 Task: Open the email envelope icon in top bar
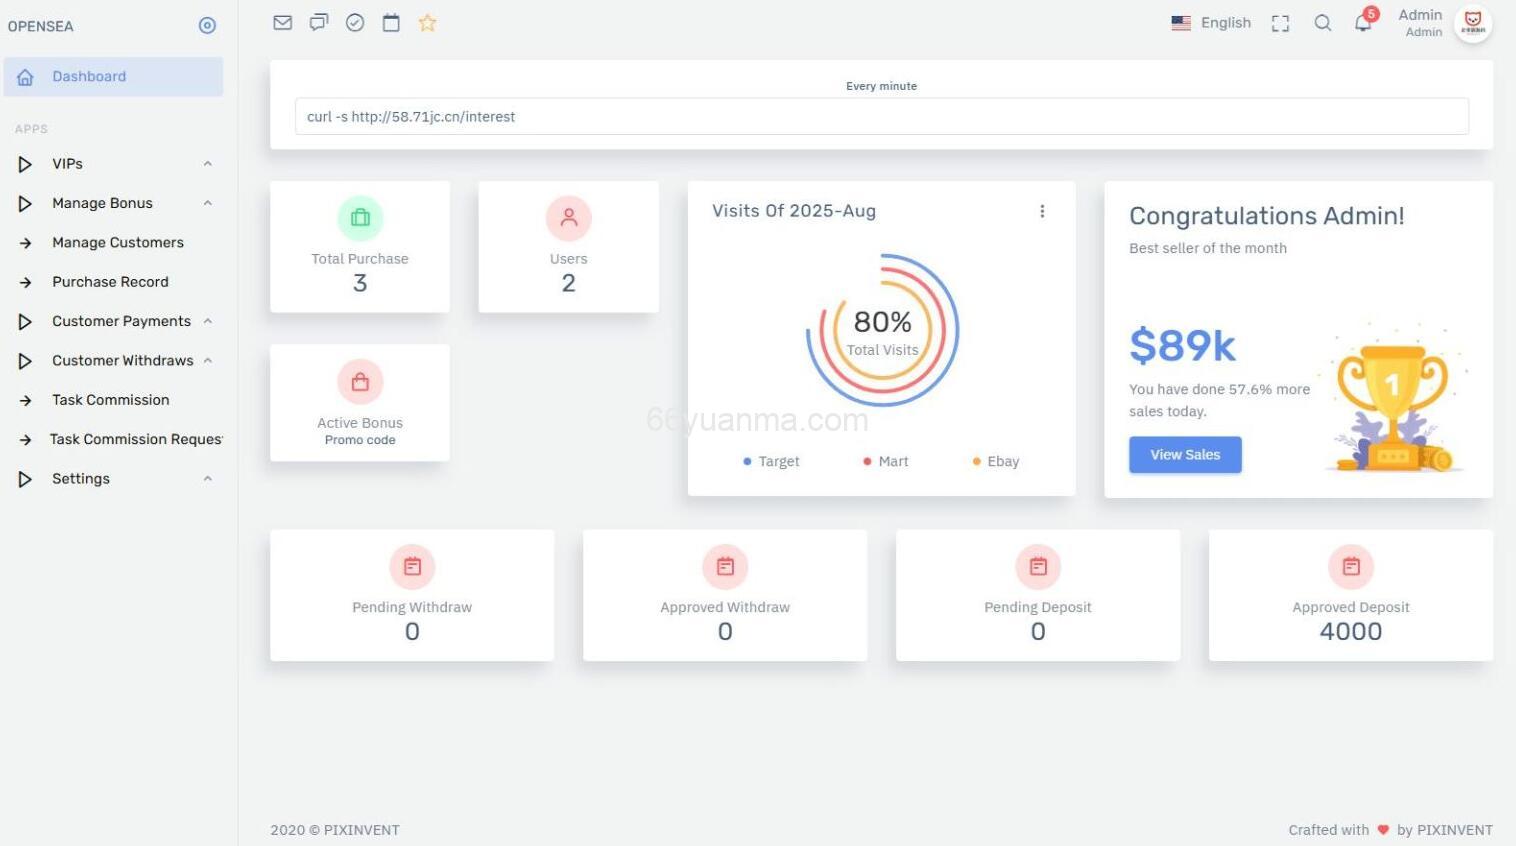(x=283, y=23)
